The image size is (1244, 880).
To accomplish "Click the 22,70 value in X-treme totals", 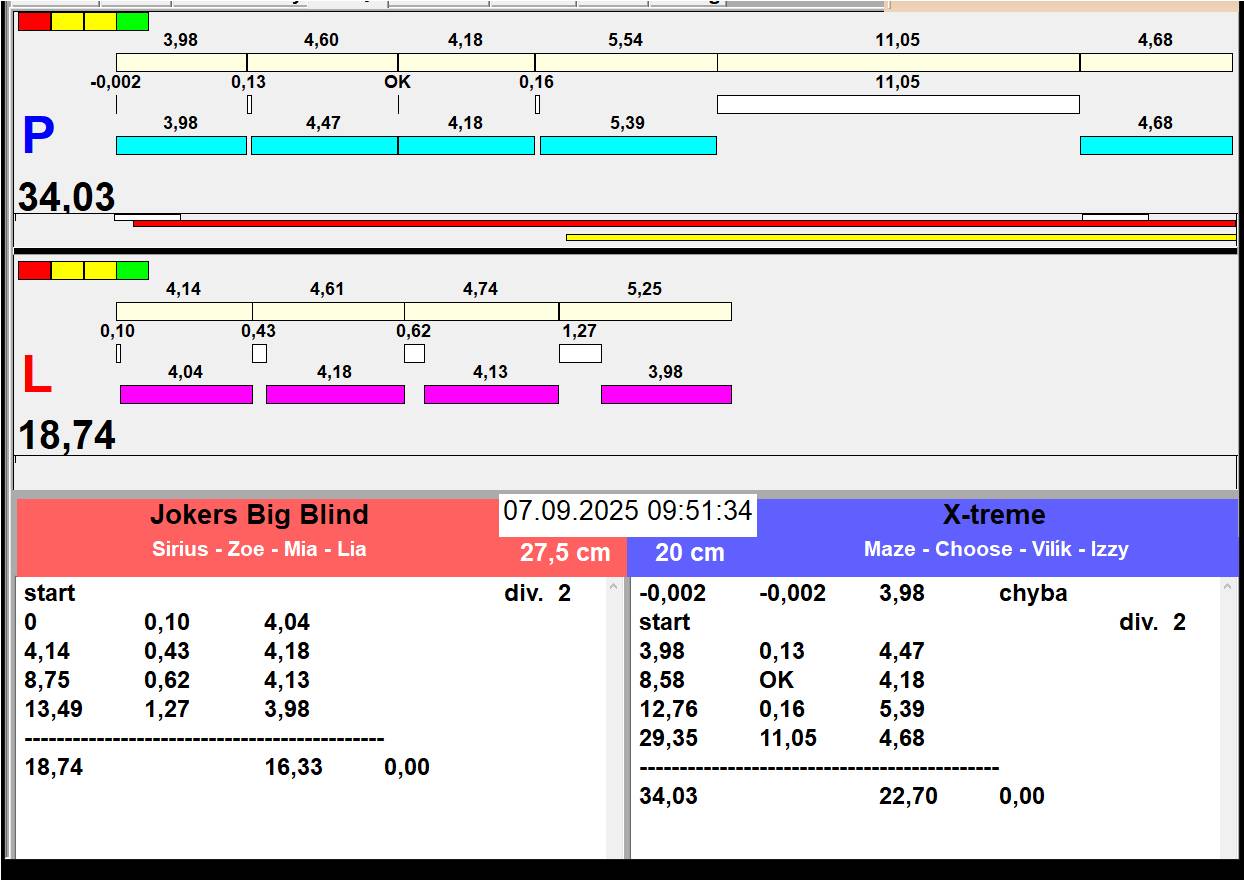I will point(908,796).
